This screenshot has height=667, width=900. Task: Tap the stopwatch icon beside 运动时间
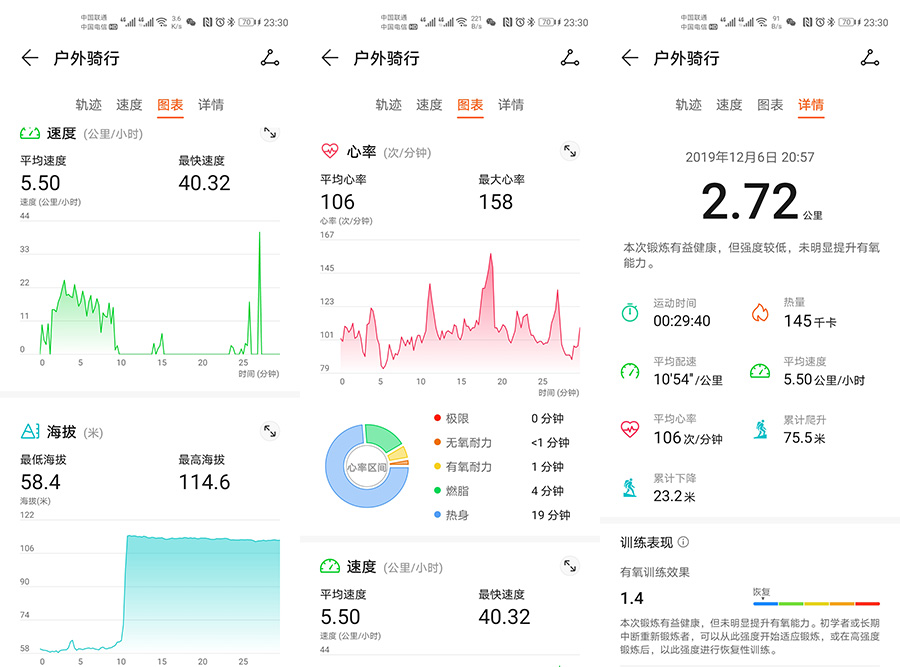(x=630, y=313)
